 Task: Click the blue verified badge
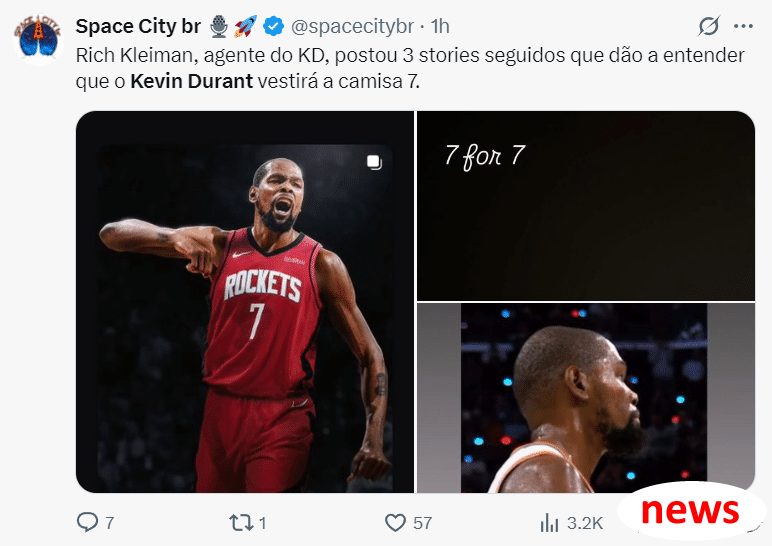(x=273, y=26)
